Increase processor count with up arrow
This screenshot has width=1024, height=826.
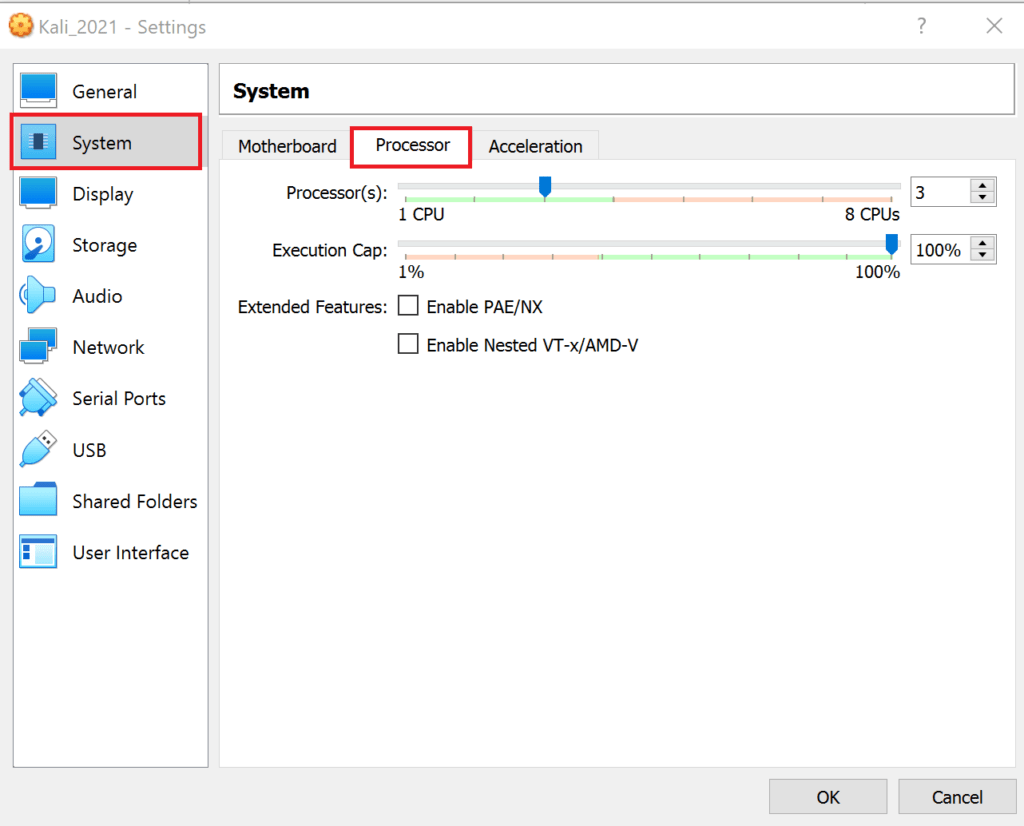982,185
